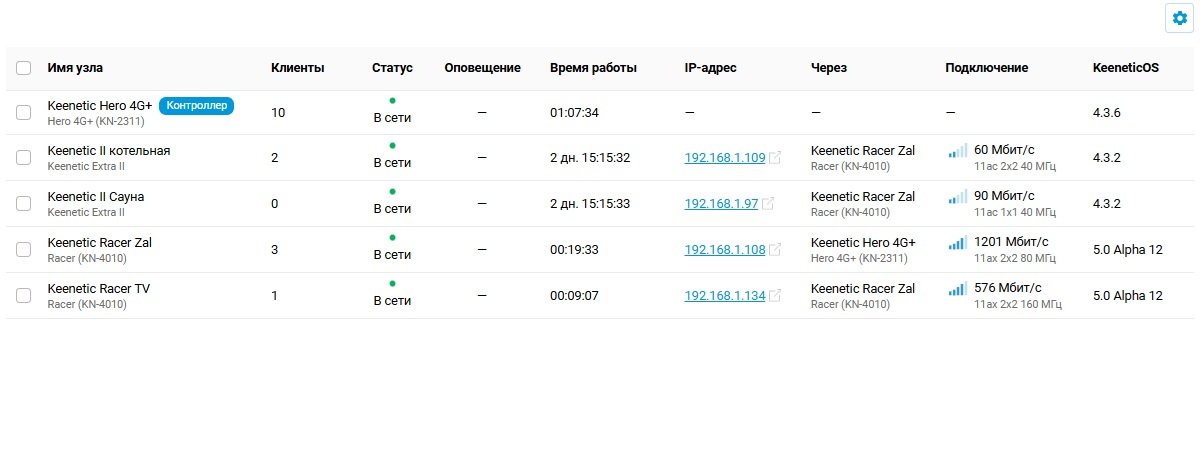The height and width of the screenshot is (460, 1203).
Task: Click green status dot for Keenetic Hero 4G+
Action: [392, 100]
